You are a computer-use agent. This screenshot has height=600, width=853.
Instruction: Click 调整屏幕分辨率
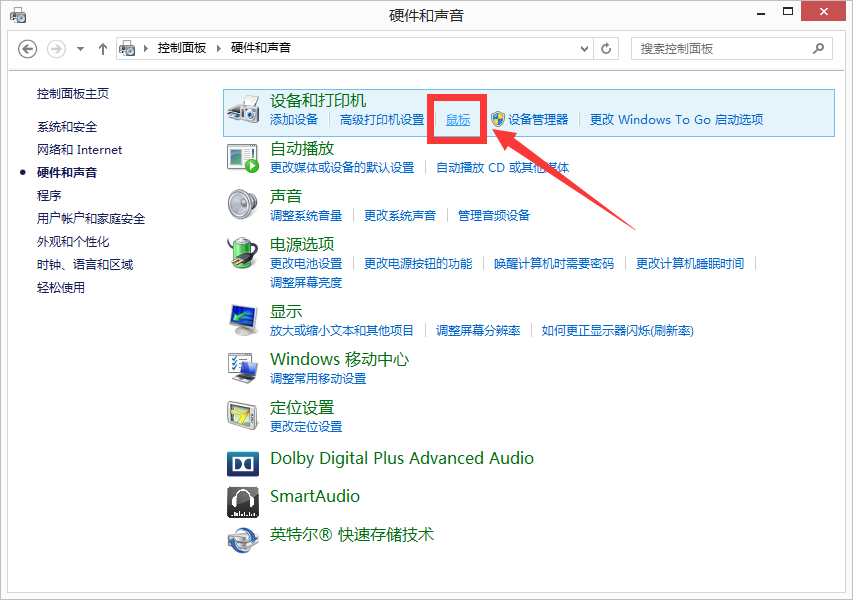tap(478, 330)
